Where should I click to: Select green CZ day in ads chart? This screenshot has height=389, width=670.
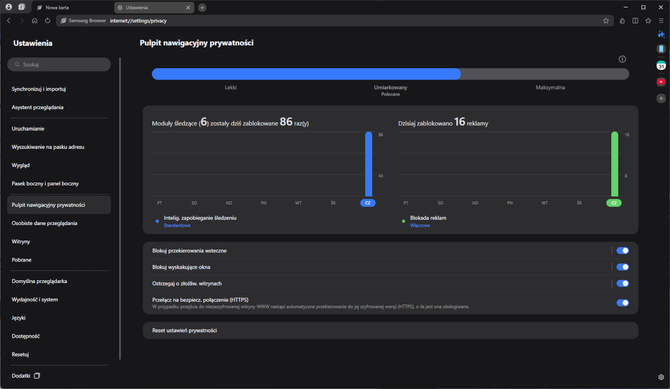pos(614,203)
